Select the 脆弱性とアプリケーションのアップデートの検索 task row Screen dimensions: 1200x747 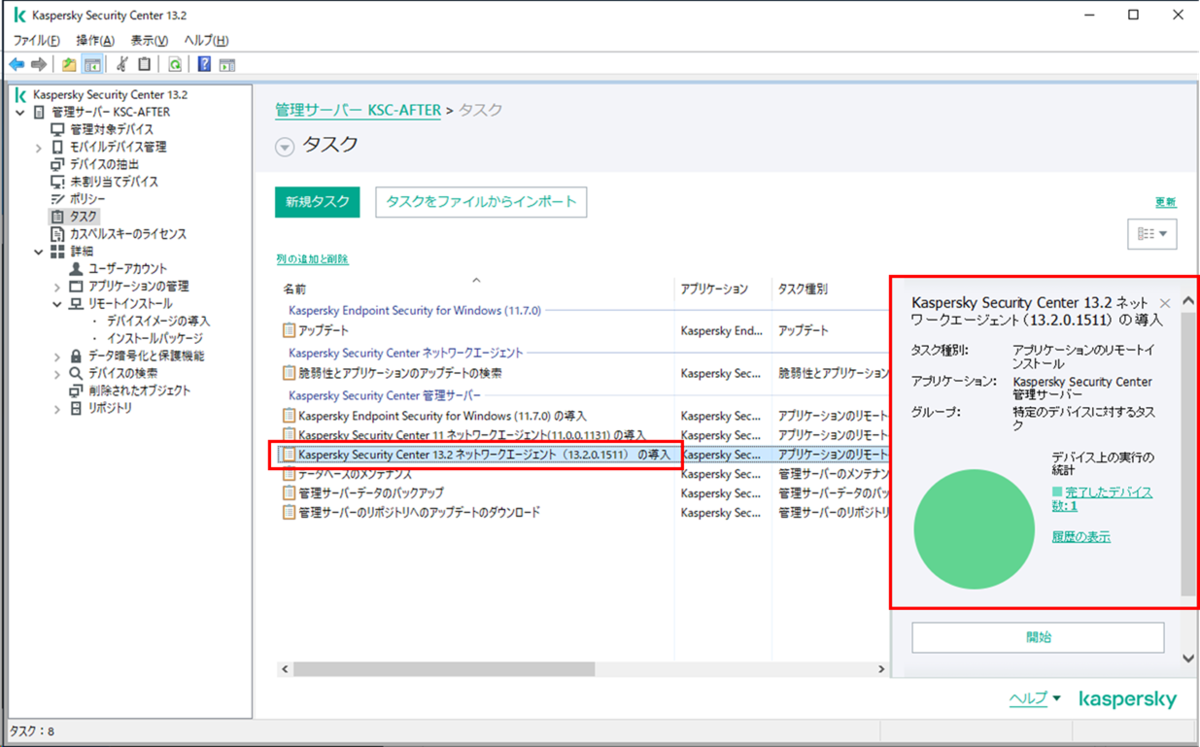click(582, 373)
